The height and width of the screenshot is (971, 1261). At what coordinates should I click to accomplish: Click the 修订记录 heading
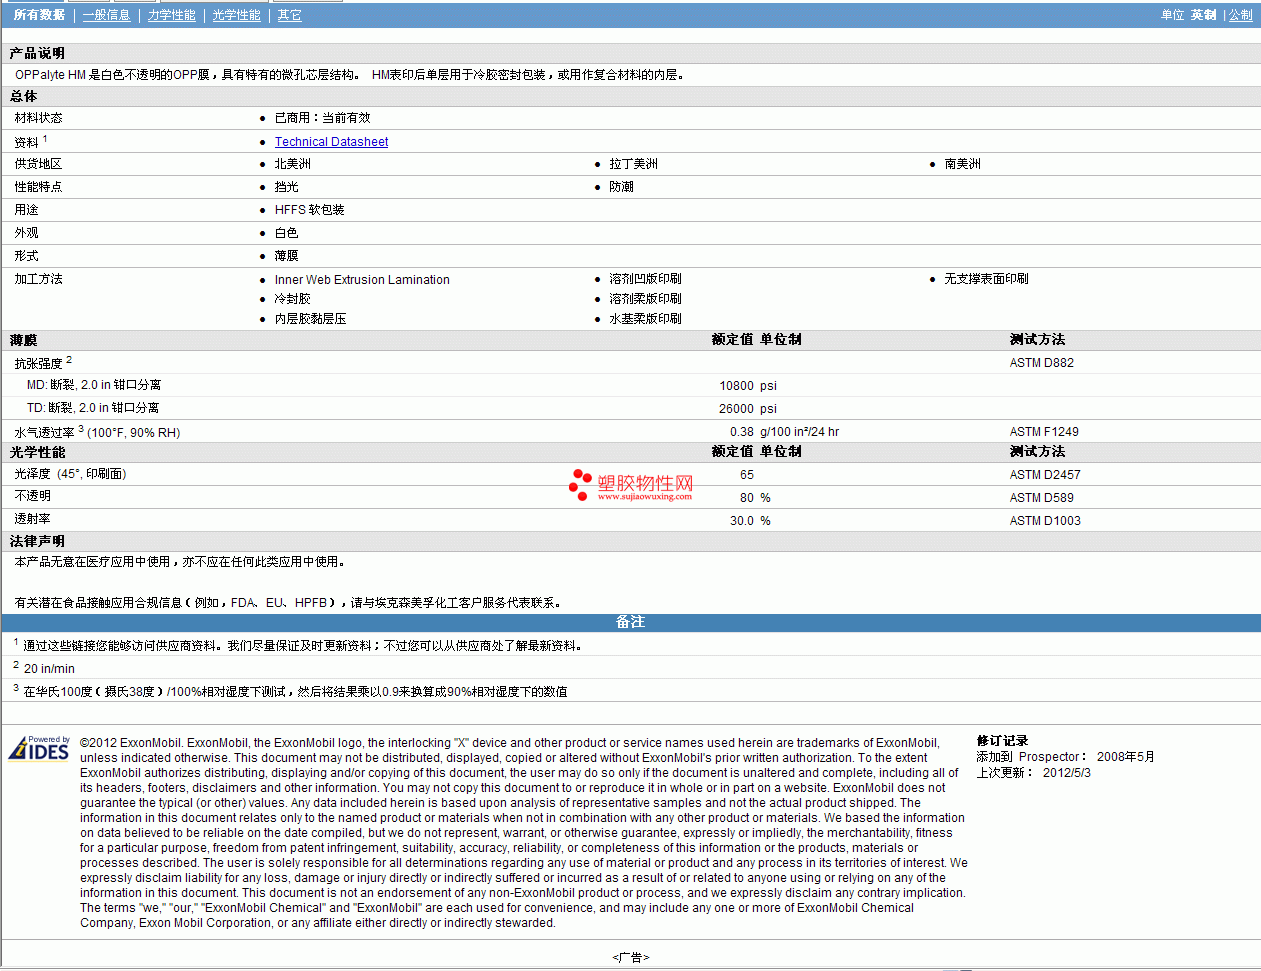pos(1002,741)
